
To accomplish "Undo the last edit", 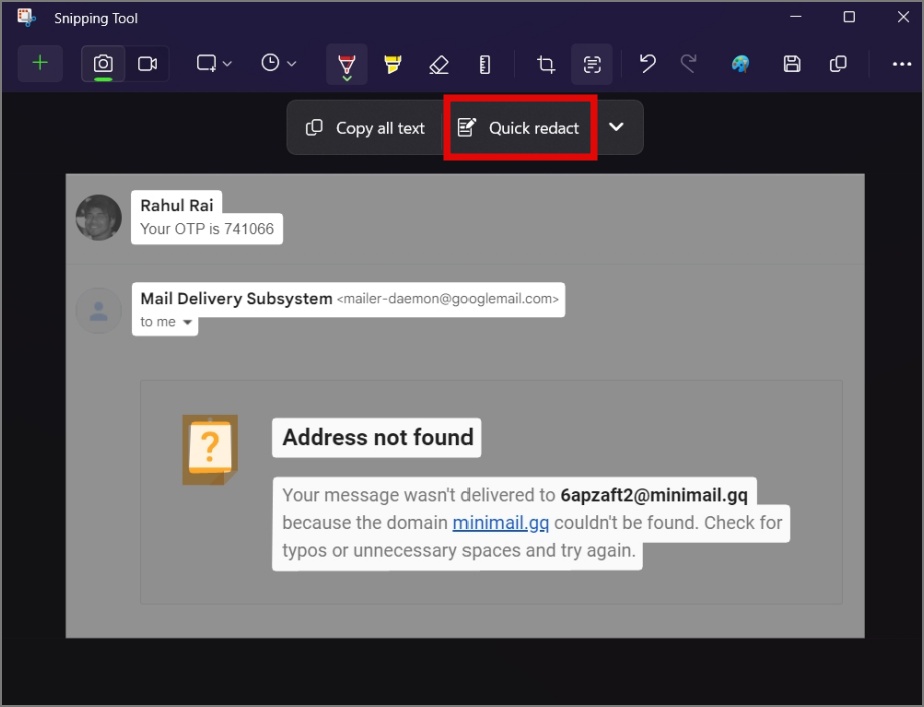I will [648, 64].
